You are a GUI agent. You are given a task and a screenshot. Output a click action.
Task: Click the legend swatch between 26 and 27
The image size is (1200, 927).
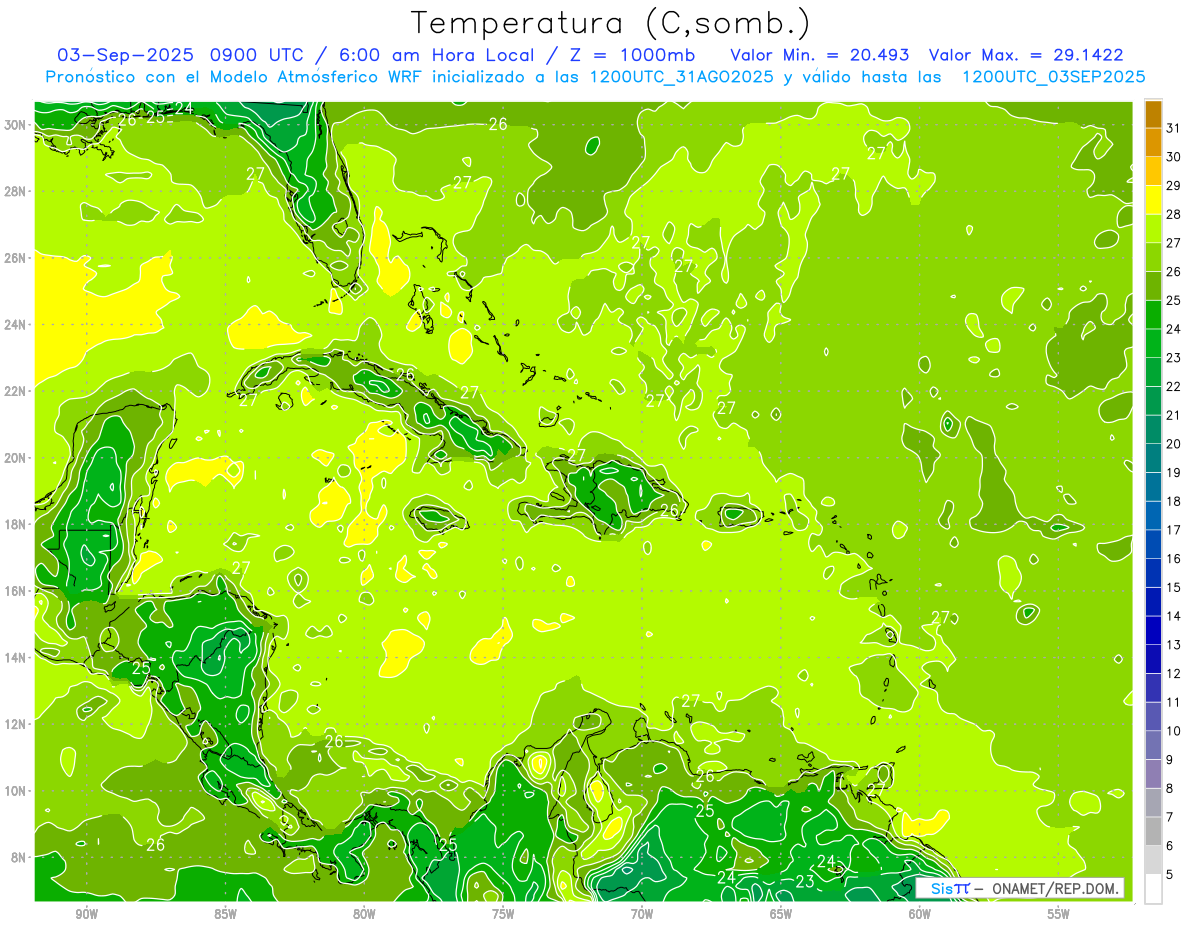coord(1153,257)
